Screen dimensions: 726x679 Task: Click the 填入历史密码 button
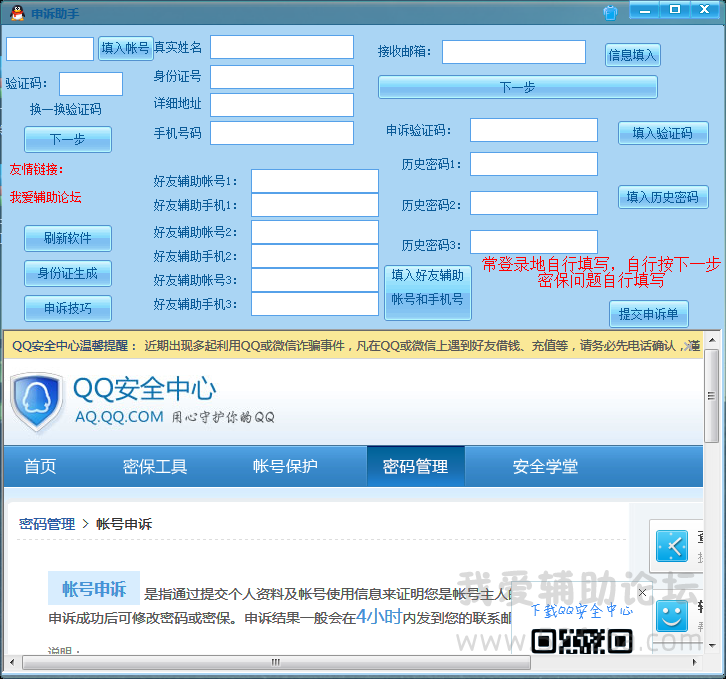[663, 197]
